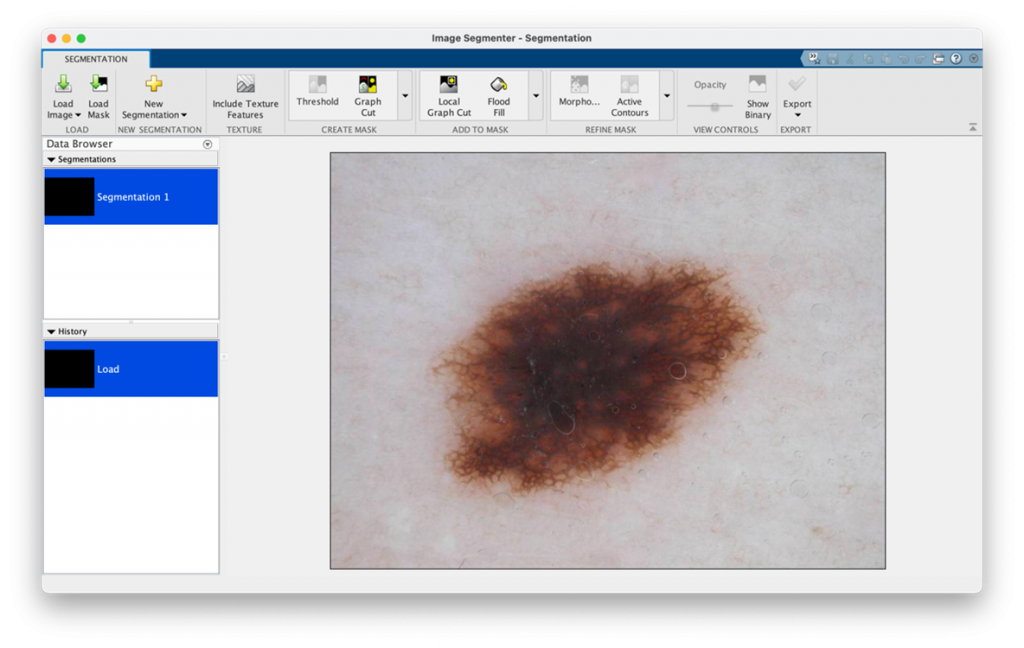This screenshot has width=1024, height=648.
Task: Toggle the Show Binary view
Action: (x=758, y=85)
